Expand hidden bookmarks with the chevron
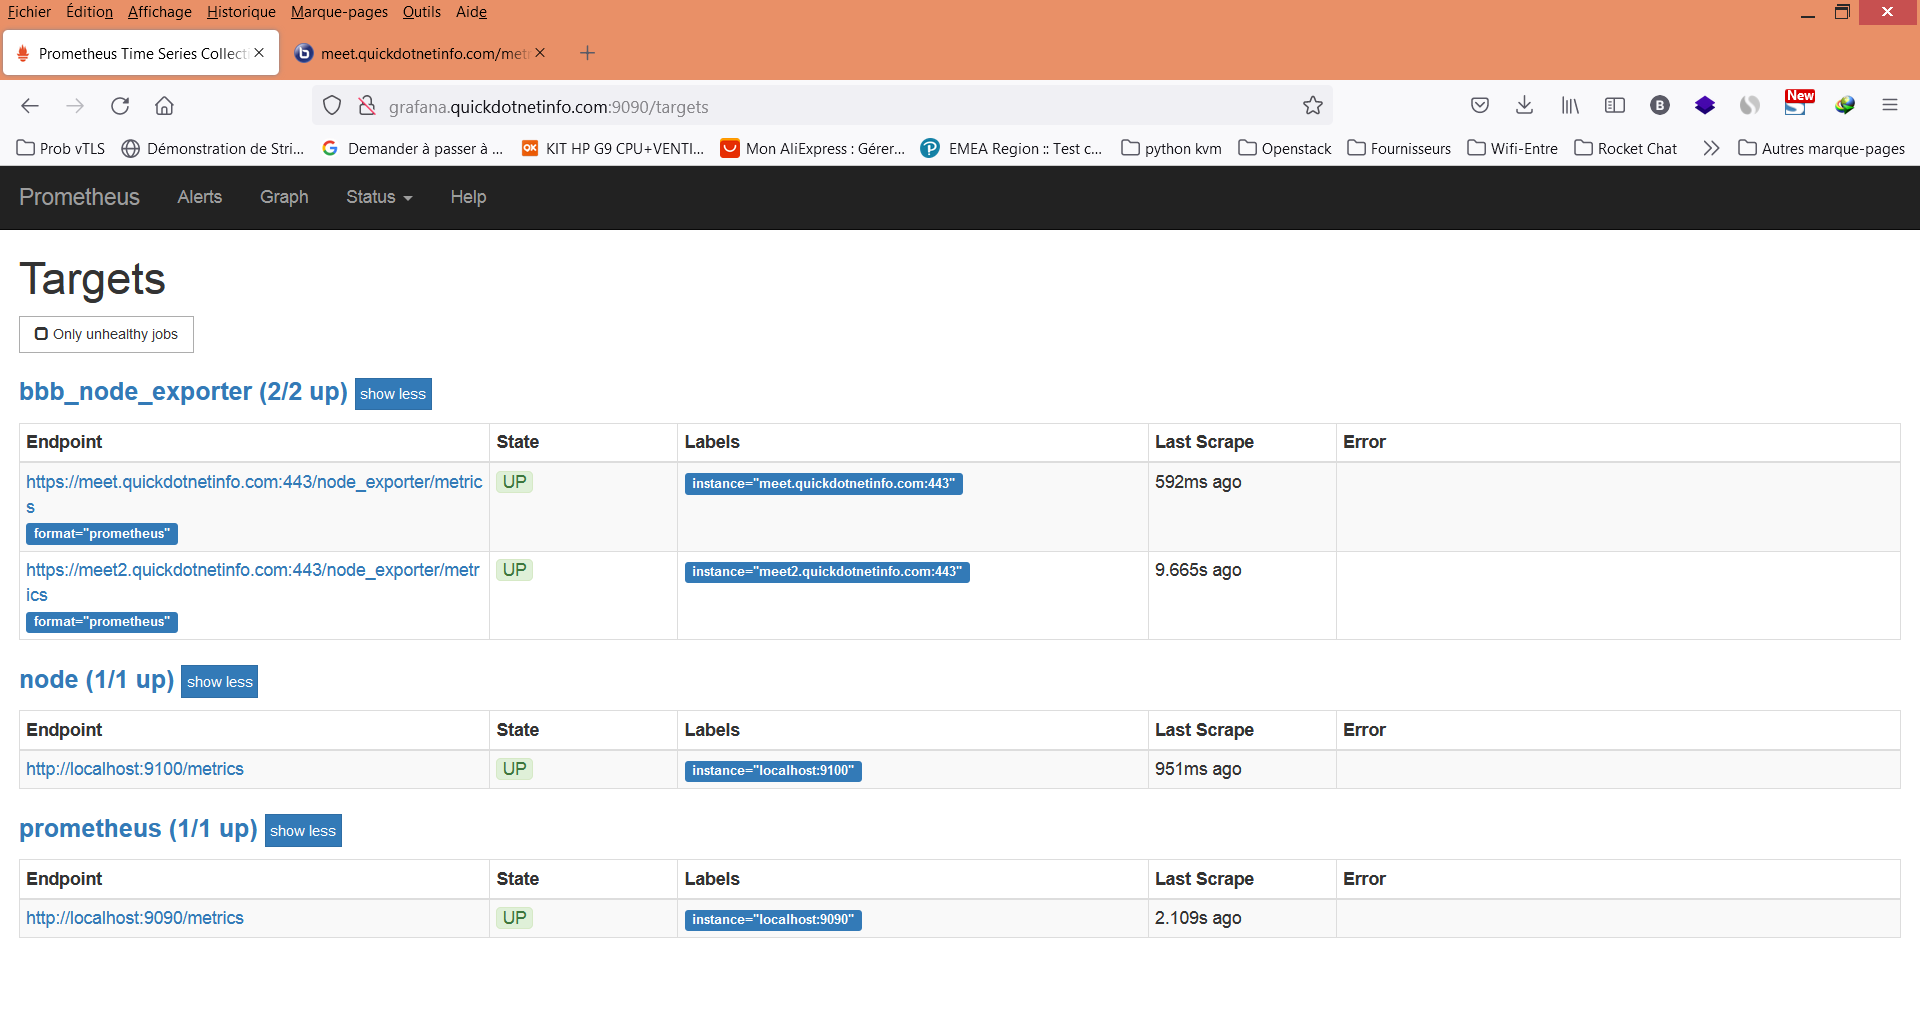The width and height of the screenshot is (1920, 1032). tap(1711, 148)
